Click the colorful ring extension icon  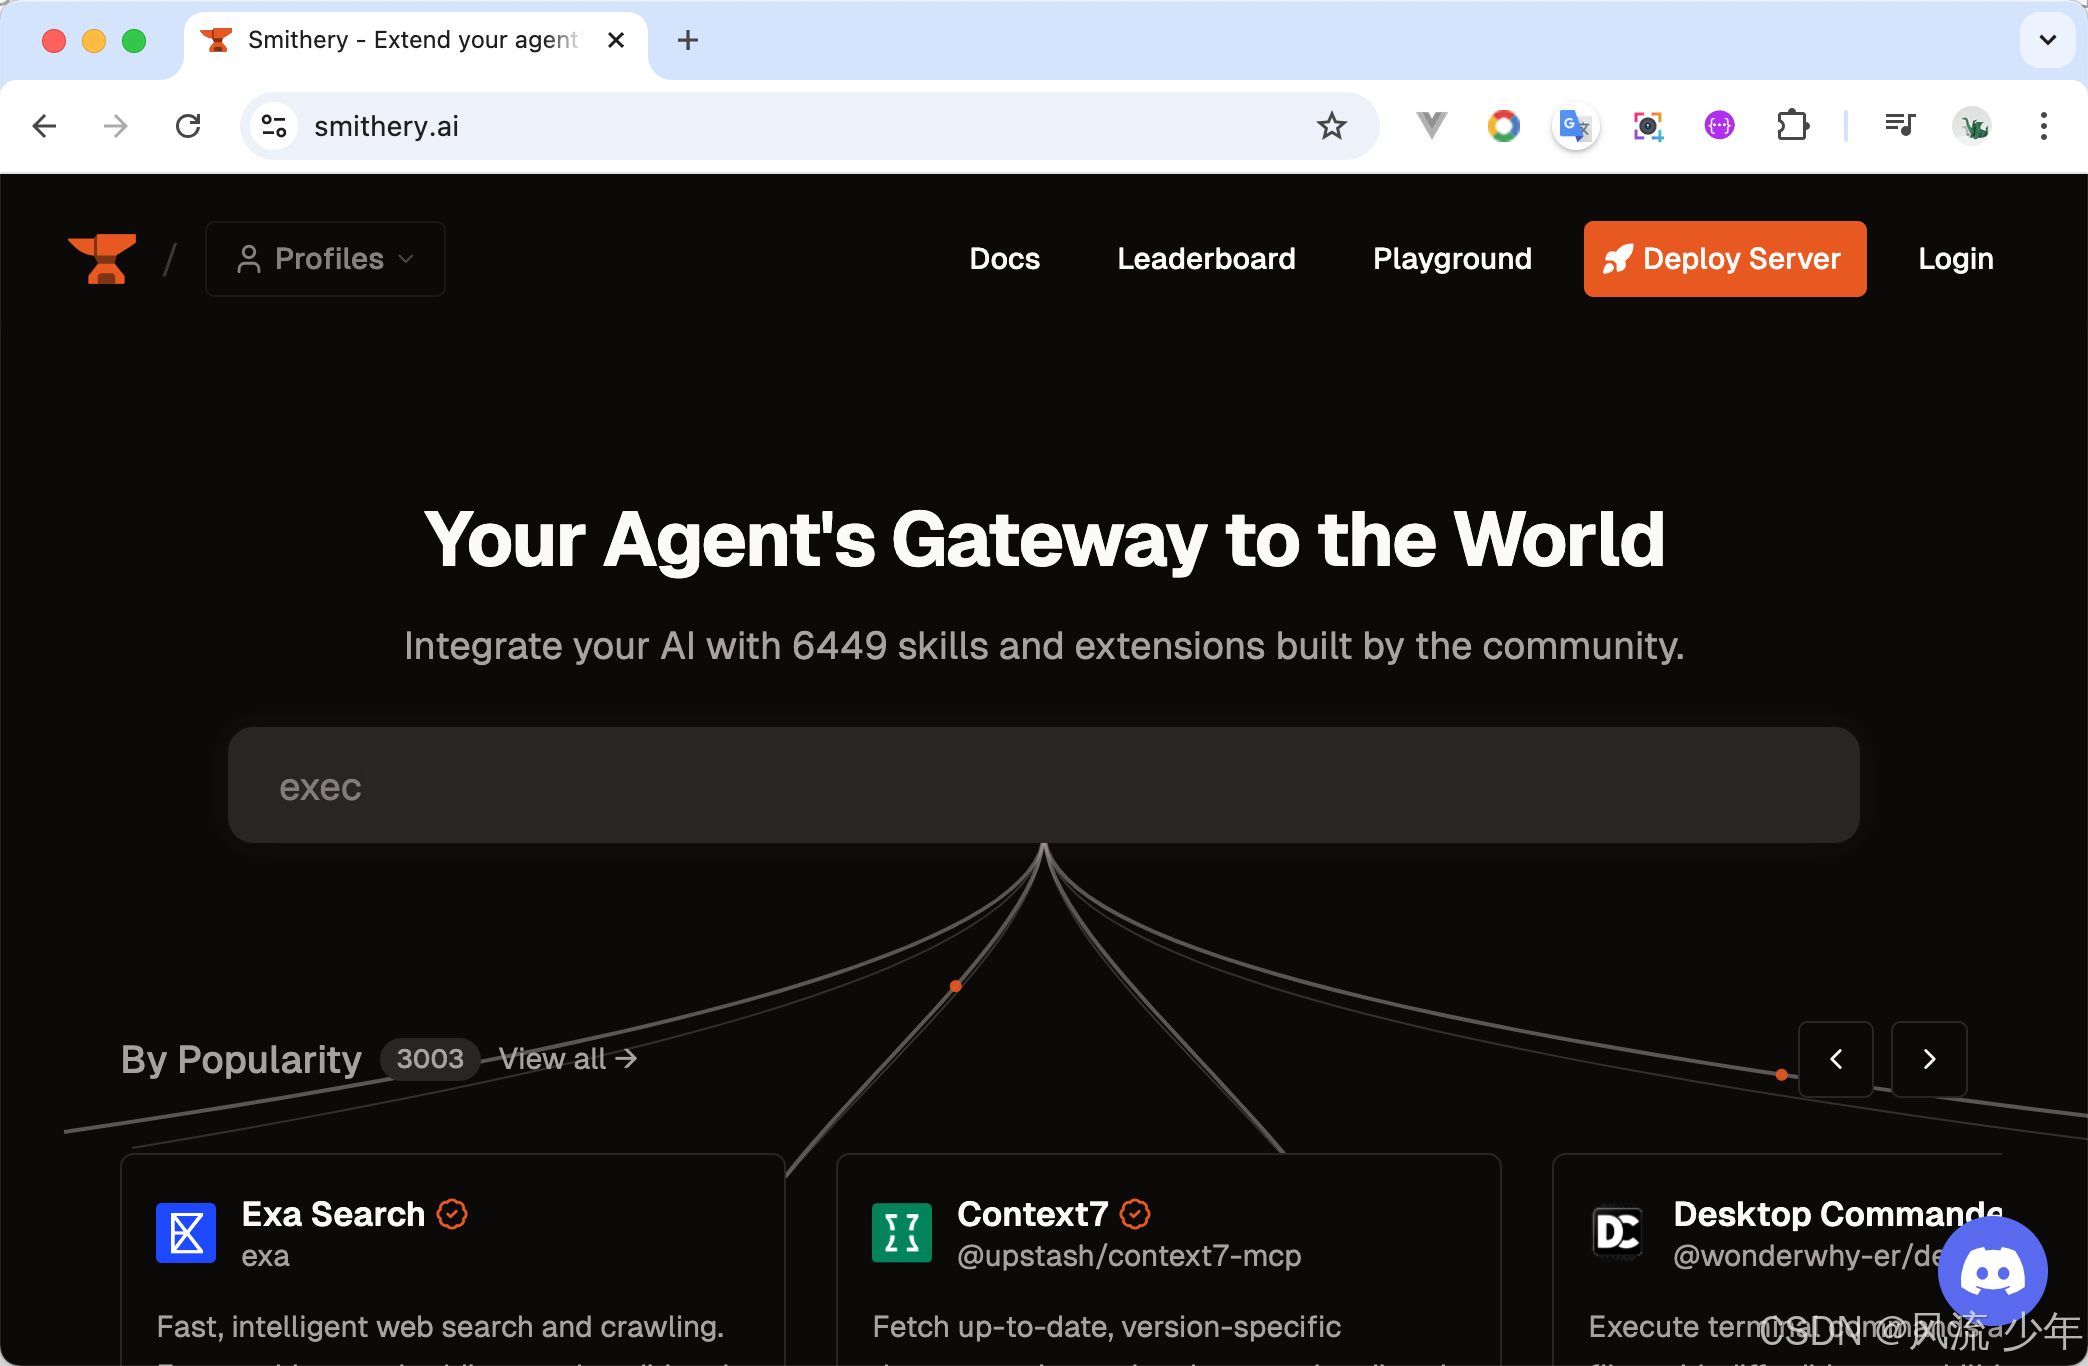point(1503,126)
